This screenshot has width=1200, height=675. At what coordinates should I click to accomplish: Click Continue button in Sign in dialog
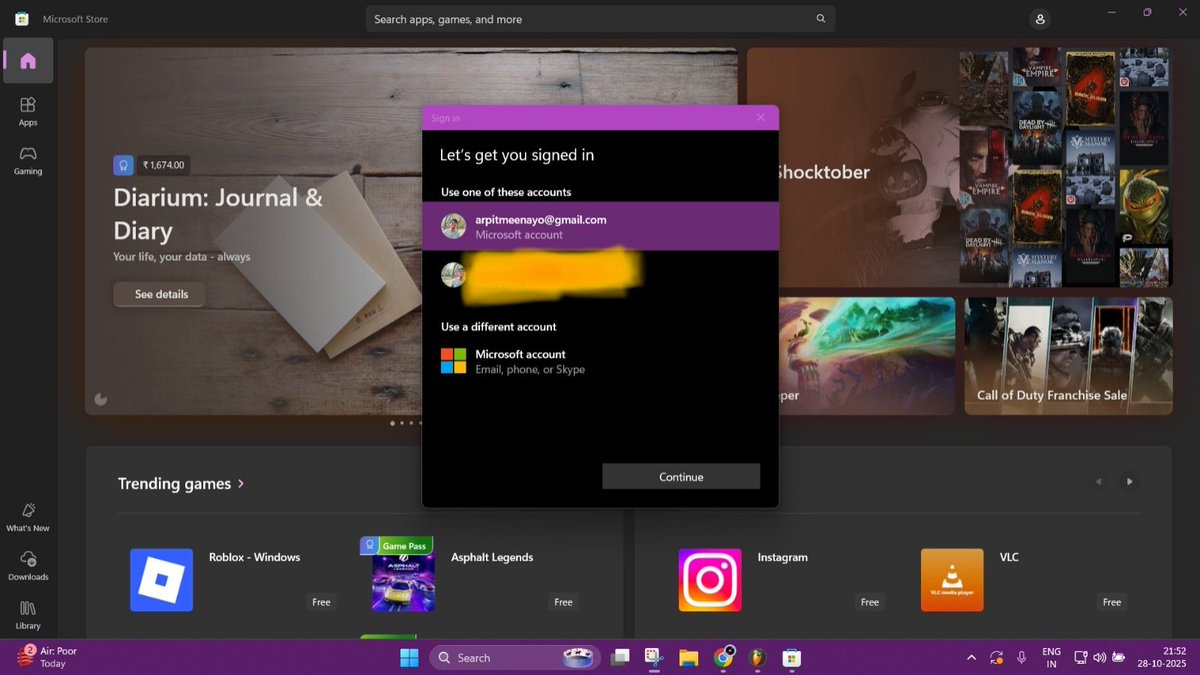(x=681, y=477)
